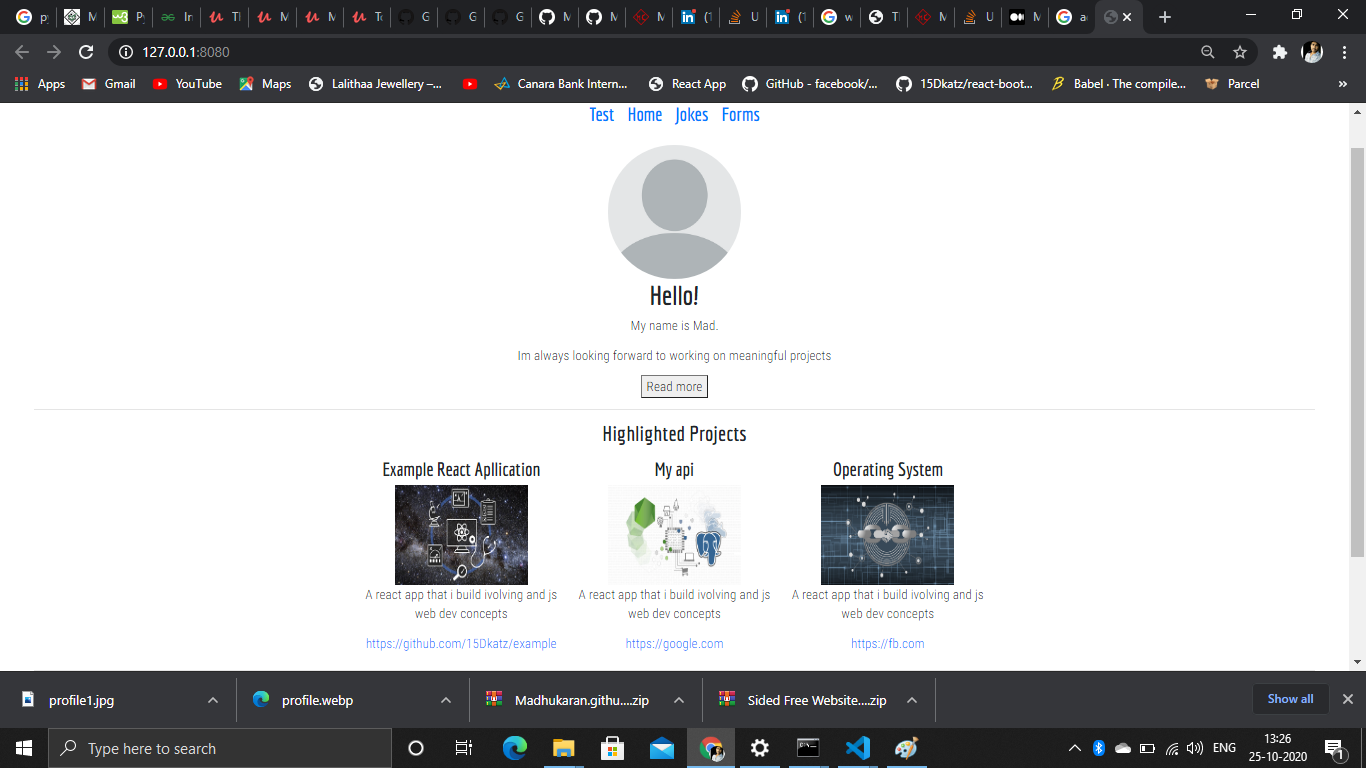
Task: Click the Read more button
Action: tap(674, 387)
